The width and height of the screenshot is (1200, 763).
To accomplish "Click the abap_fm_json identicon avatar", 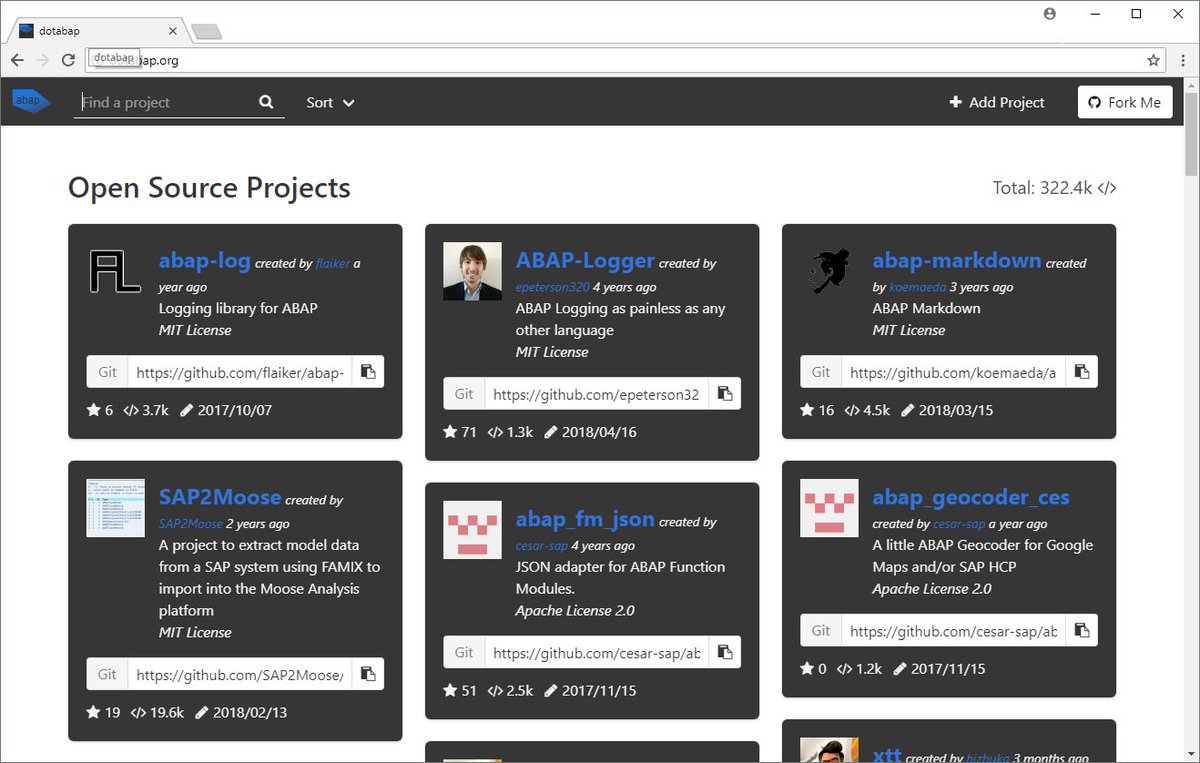I will click(x=472, y=530).
